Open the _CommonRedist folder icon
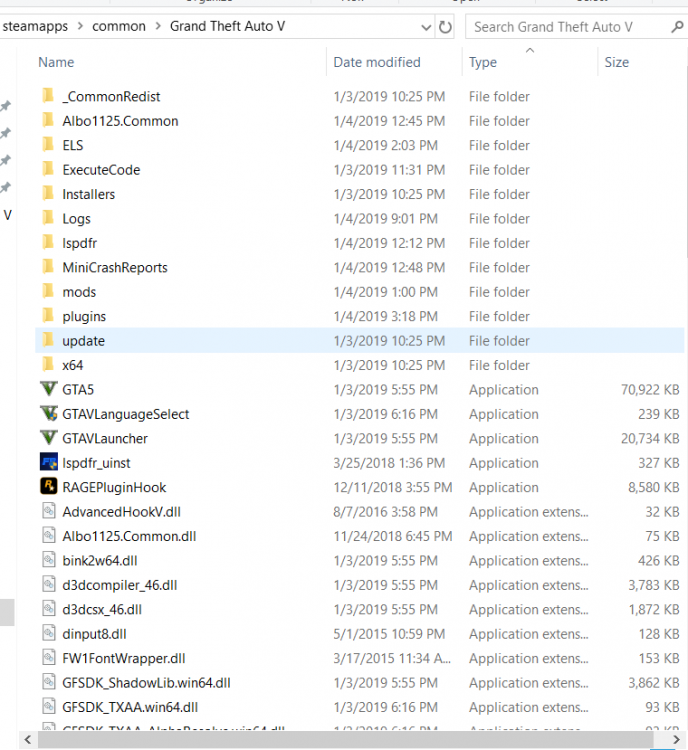This screenshot has height=750, width=688. (48, 96)
